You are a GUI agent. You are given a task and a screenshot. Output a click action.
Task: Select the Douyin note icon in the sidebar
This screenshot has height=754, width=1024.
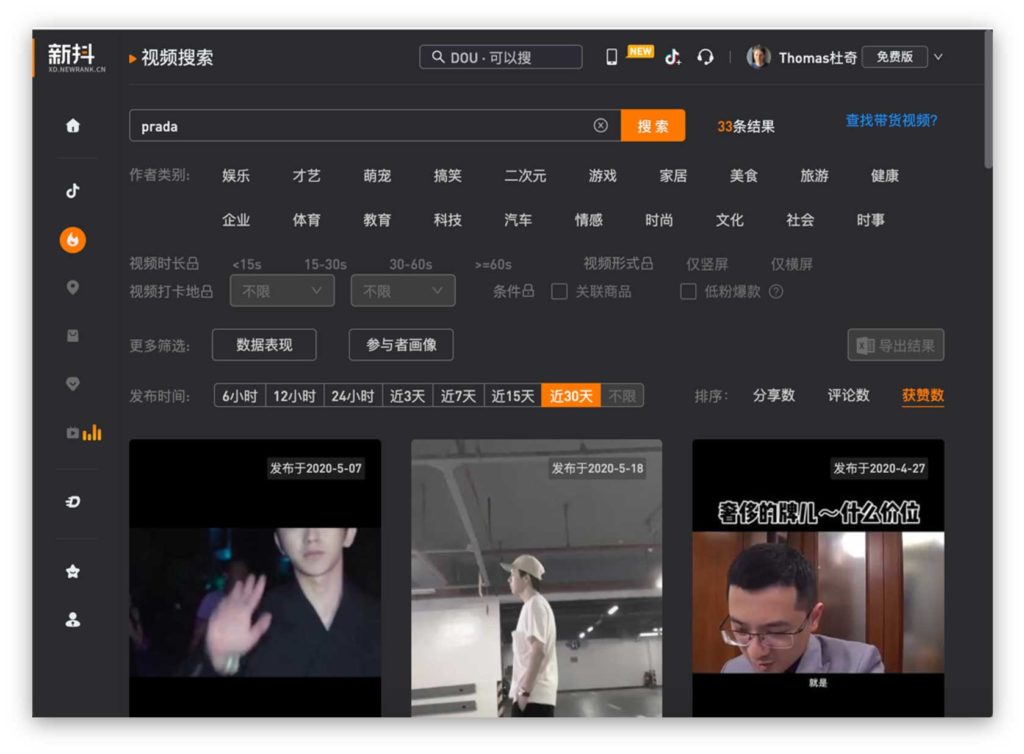click(72, 191)
